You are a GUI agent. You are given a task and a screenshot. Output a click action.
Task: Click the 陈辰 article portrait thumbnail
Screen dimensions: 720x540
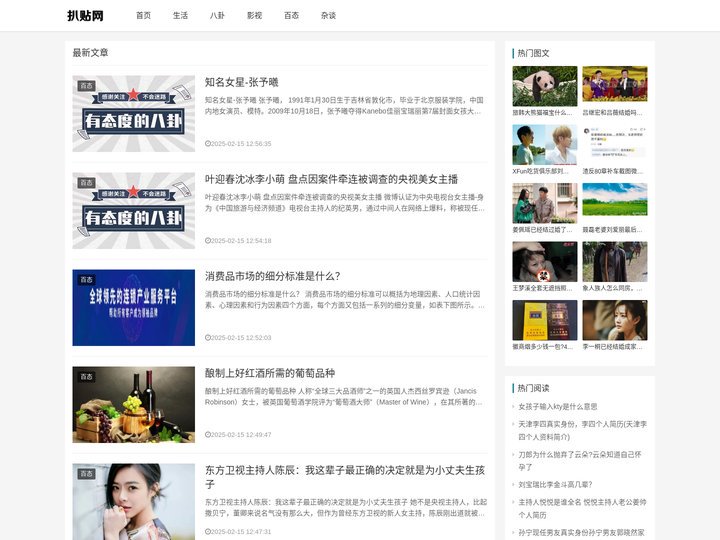pyautogui.click(x=134, y=501)
